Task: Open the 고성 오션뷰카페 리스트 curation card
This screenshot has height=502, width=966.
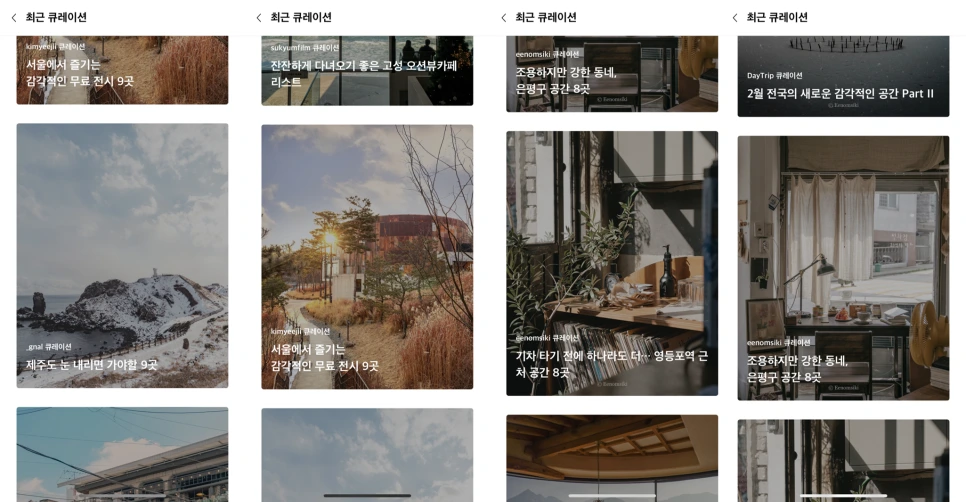Action: click(367, 70)
